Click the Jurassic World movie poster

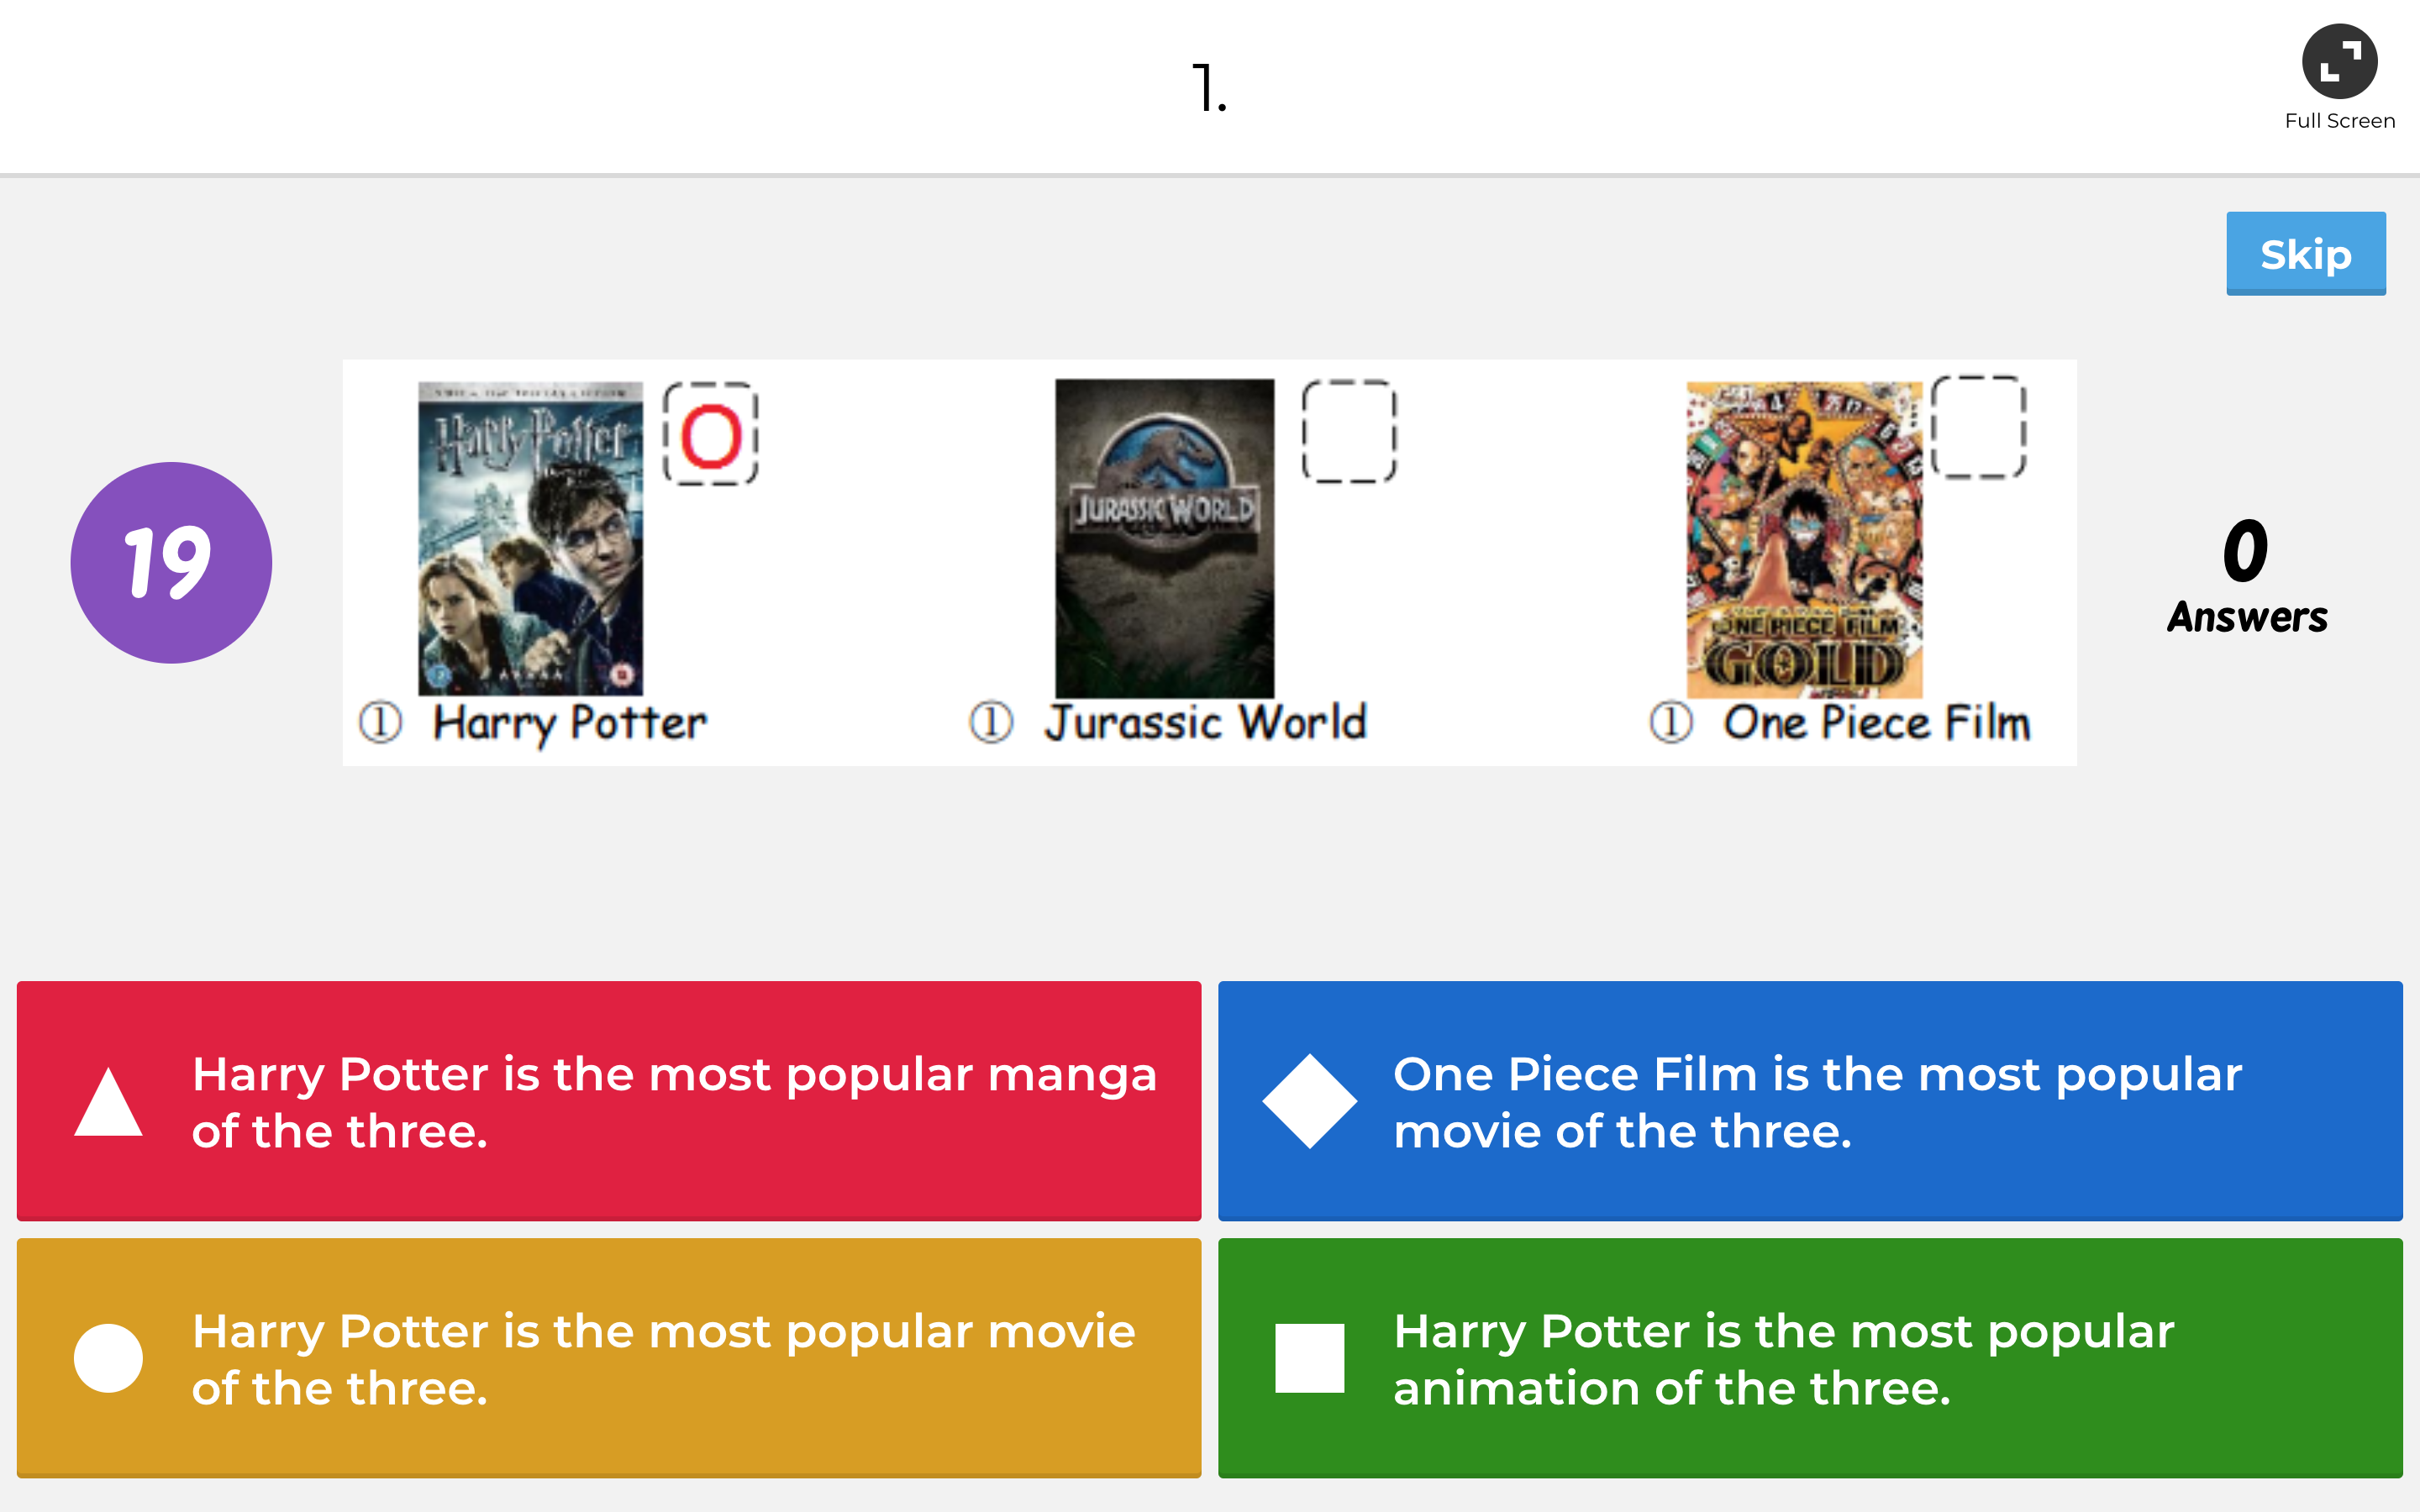(1164, 538)
